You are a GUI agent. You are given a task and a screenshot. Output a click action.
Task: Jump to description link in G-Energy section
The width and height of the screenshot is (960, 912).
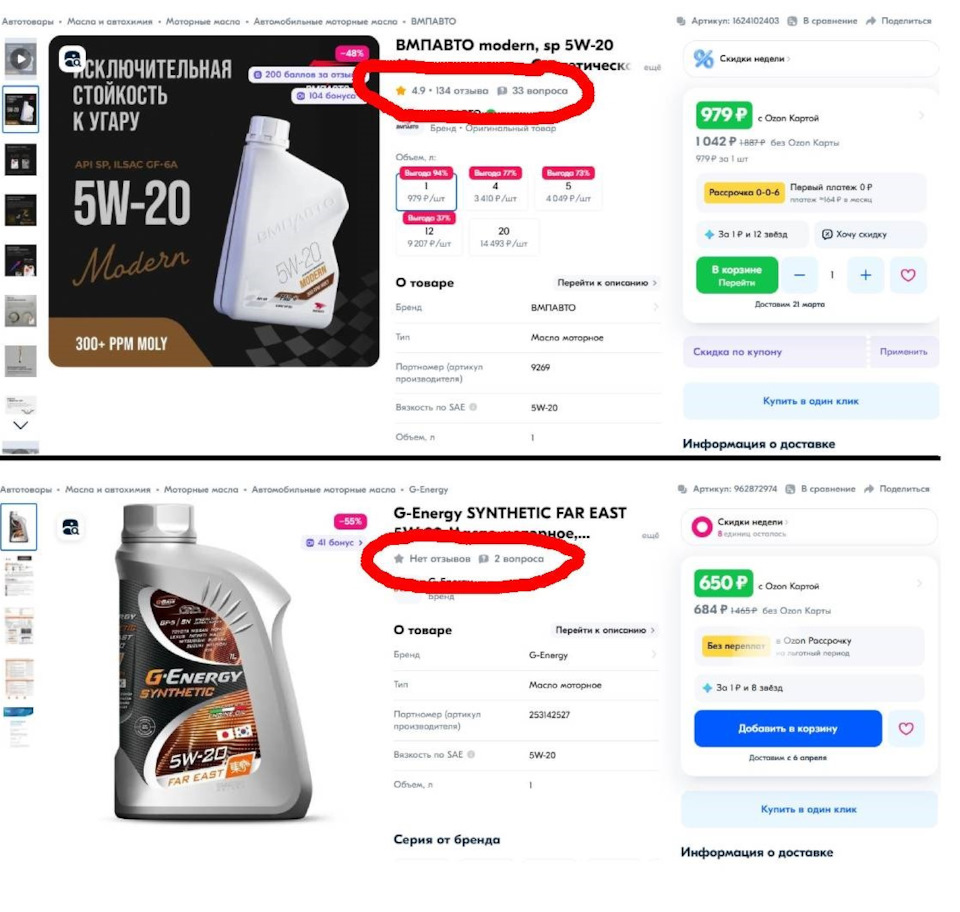[x=605, y=631]
